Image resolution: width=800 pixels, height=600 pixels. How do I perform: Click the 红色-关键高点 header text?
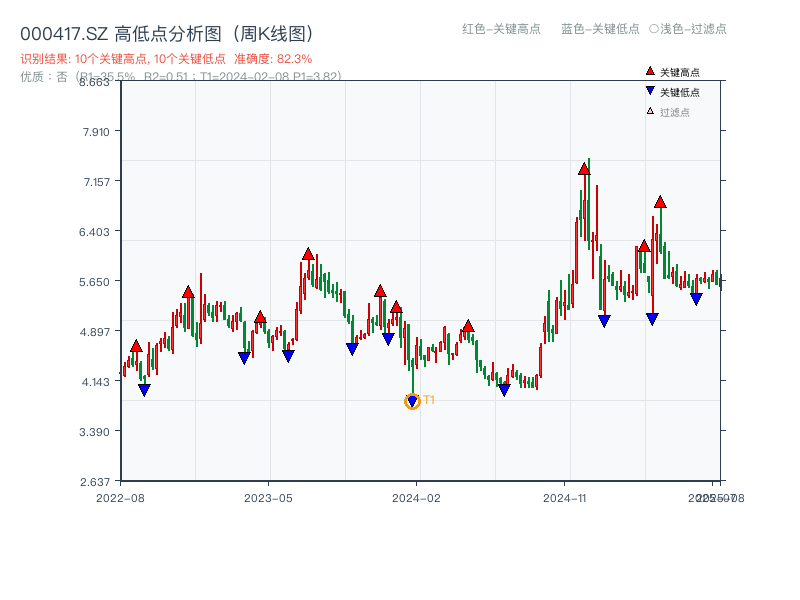point(501,29)
